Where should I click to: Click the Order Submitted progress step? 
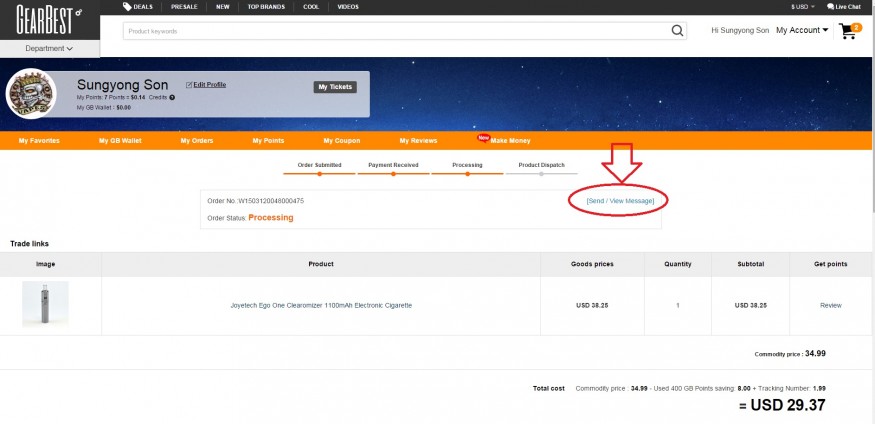319,168
